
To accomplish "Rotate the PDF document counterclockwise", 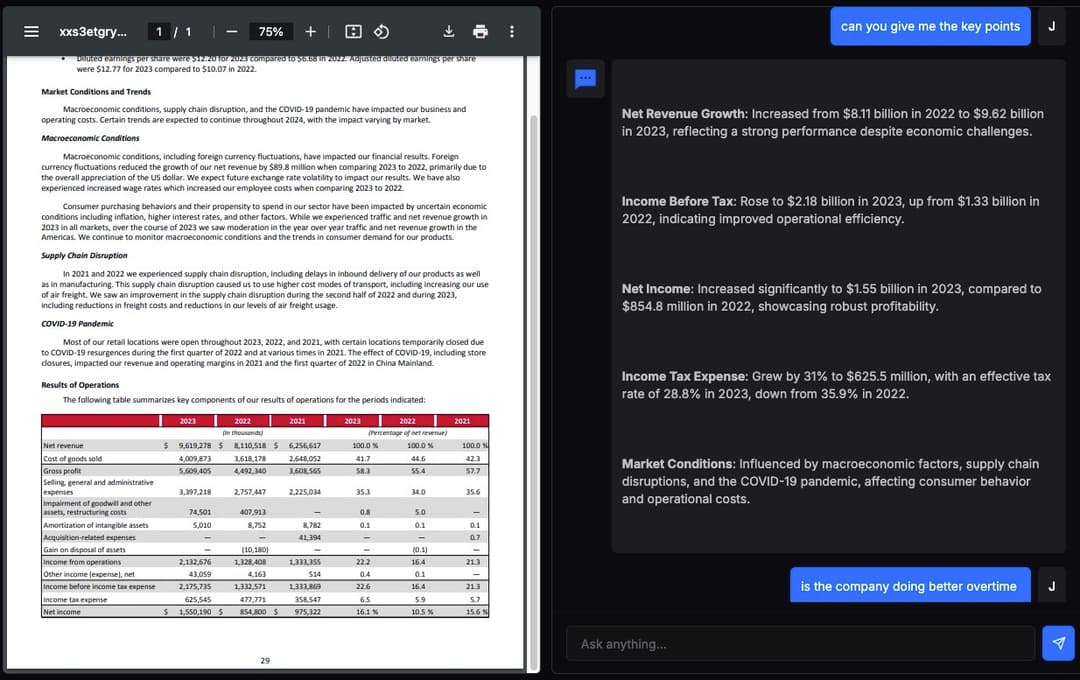I will tap(381, 31).
